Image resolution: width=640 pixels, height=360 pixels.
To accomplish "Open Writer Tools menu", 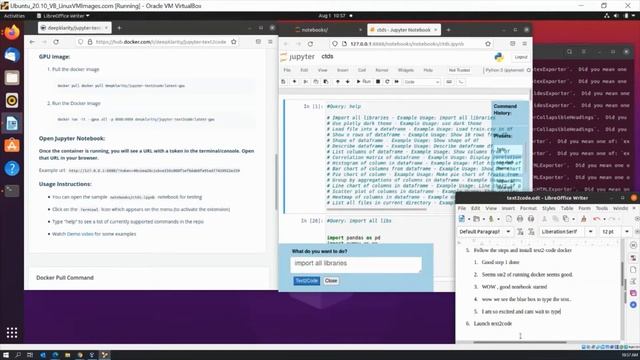I will (602, 209).
